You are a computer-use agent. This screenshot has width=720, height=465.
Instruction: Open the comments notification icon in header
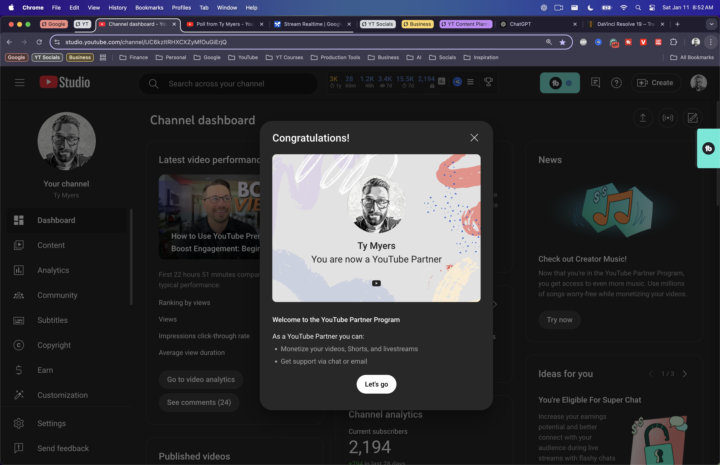(595, 83)
